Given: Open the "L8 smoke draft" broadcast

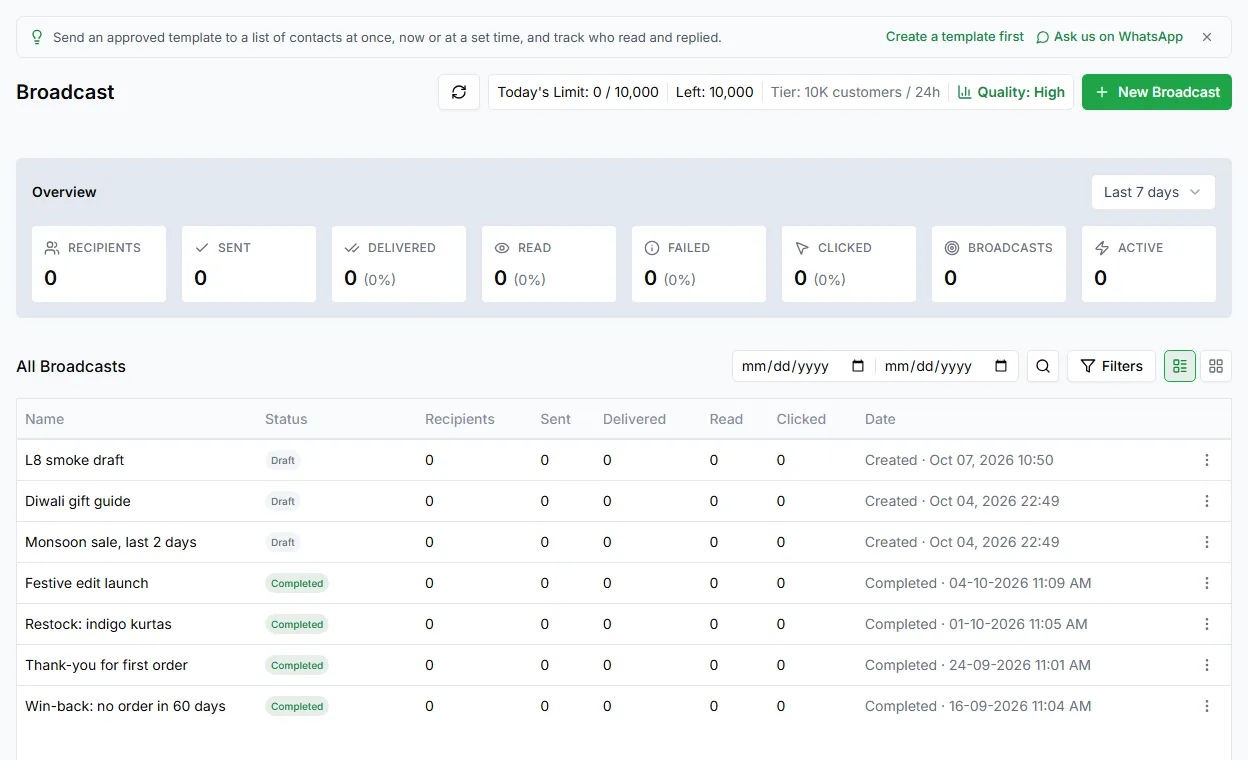Looking at the screenshot, I should 75,460.
